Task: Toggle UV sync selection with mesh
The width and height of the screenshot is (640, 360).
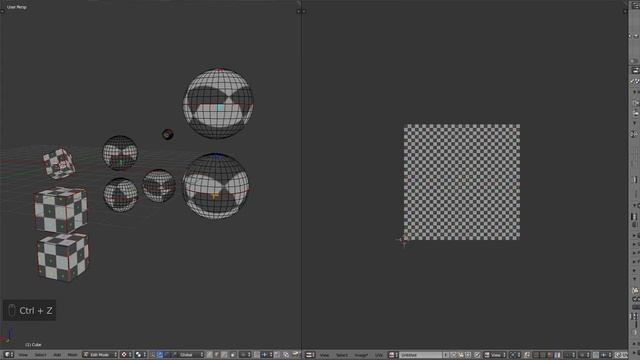Action: 527,355
